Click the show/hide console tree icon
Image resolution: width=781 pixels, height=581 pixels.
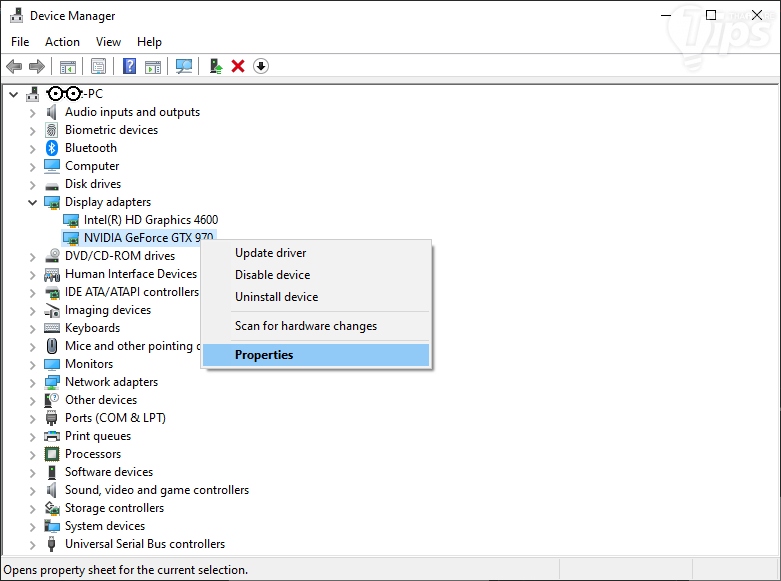click(x=68, y=66)
